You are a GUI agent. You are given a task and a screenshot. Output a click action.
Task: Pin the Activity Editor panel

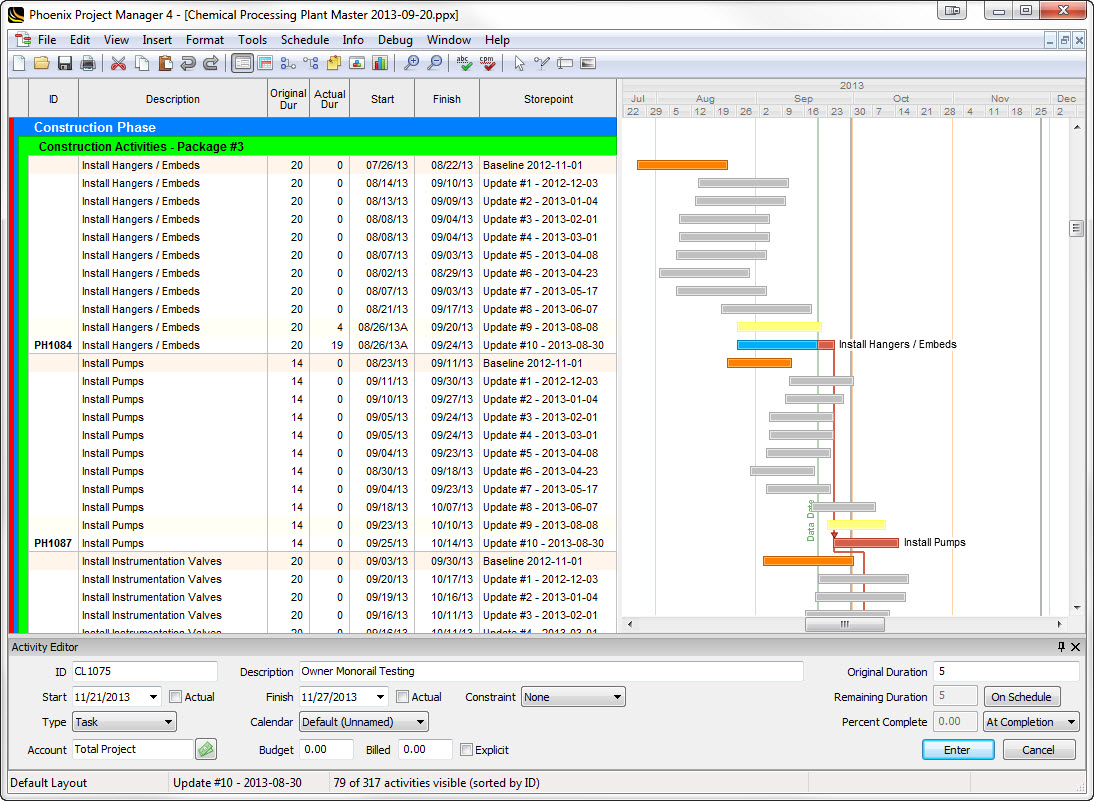tap(1061, 647)
